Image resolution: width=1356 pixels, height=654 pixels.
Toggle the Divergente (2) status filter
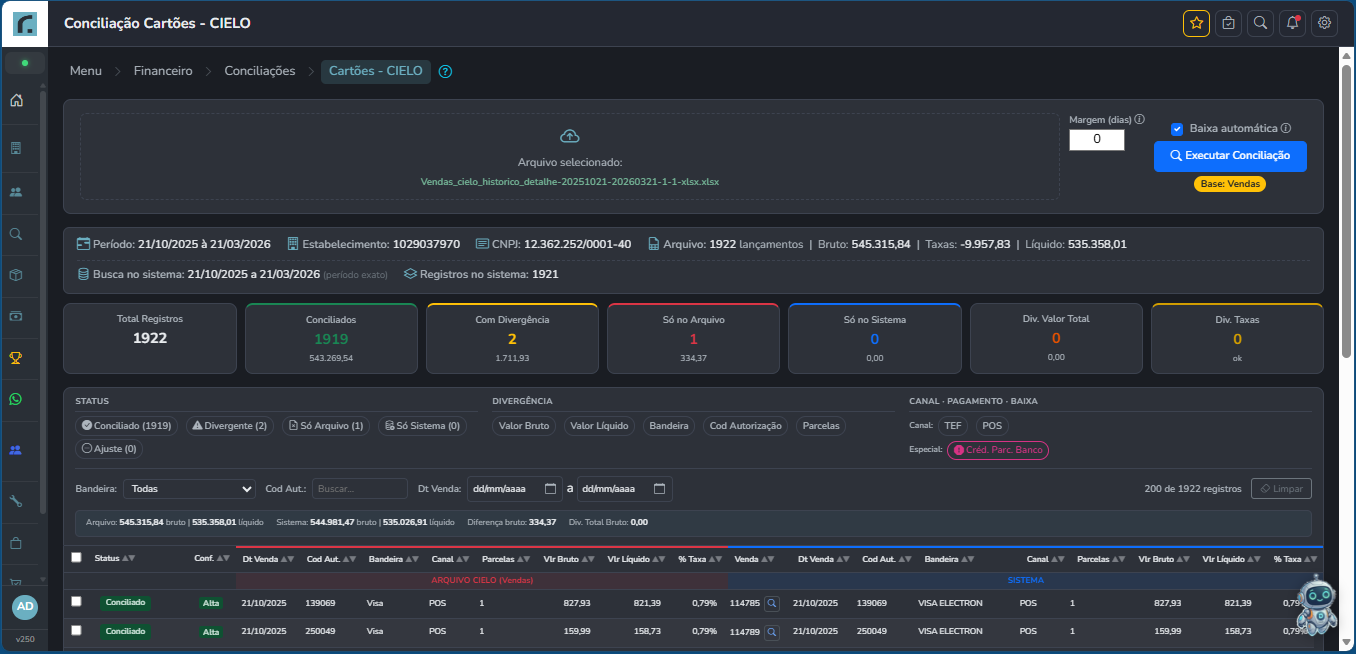tap(229, 426)
